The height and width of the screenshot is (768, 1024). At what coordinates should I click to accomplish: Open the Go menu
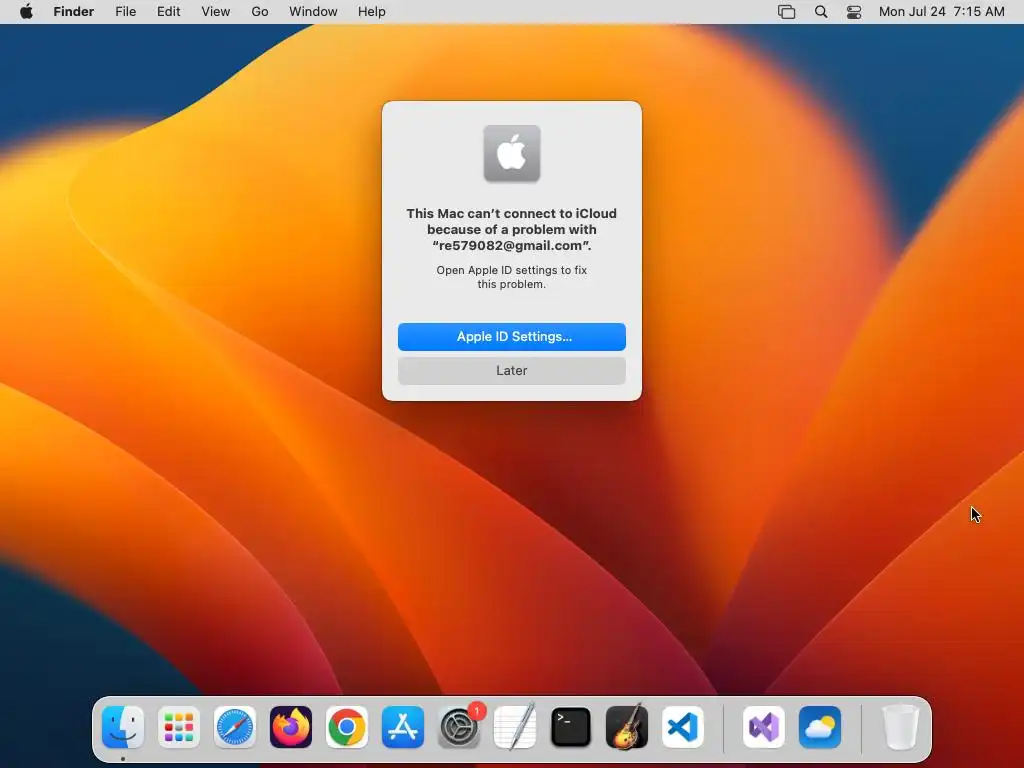point(260,12)
